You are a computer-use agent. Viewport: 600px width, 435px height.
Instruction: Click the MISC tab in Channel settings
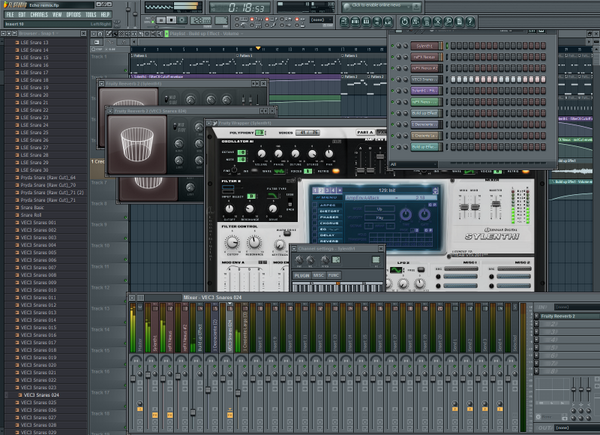[318, 275]
